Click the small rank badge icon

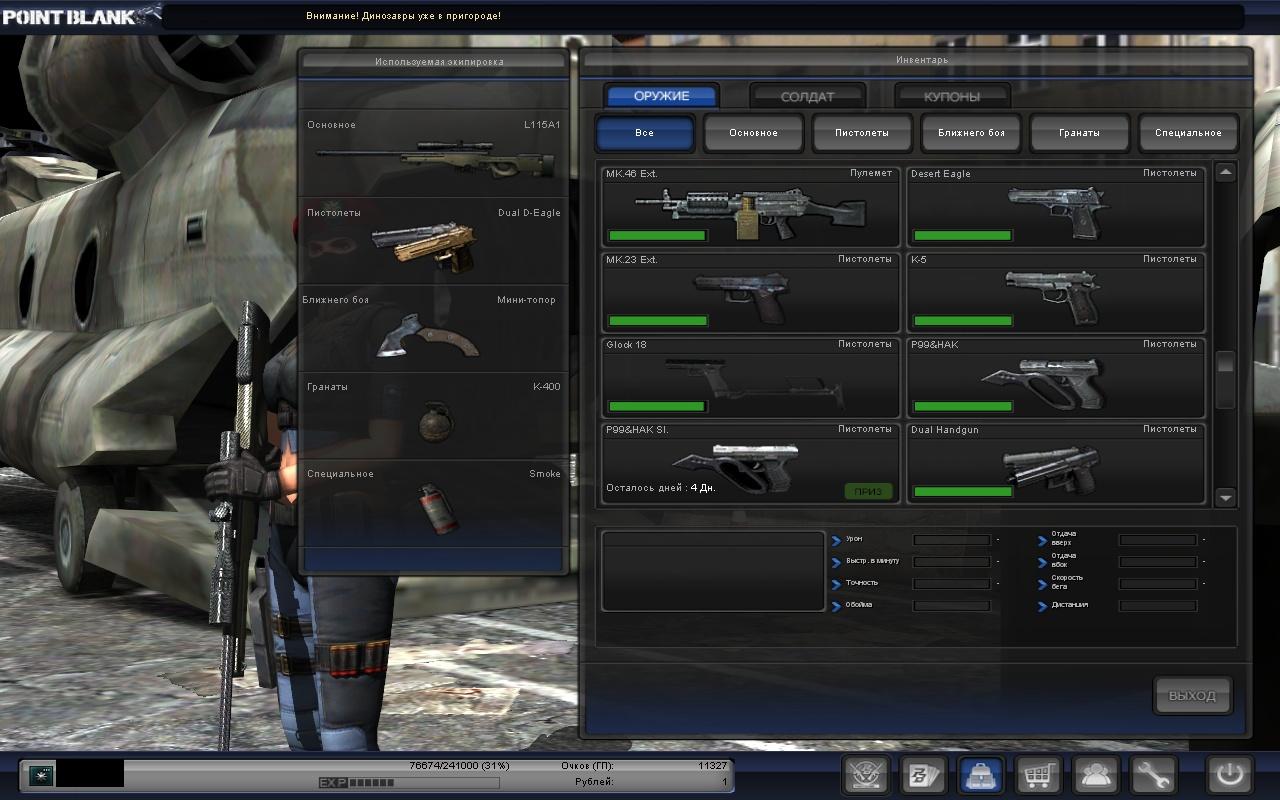[x=41, y=775]
